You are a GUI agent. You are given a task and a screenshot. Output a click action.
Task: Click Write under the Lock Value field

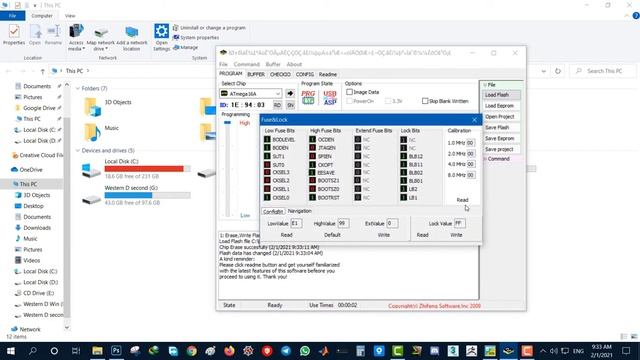(x=456, y=235)
